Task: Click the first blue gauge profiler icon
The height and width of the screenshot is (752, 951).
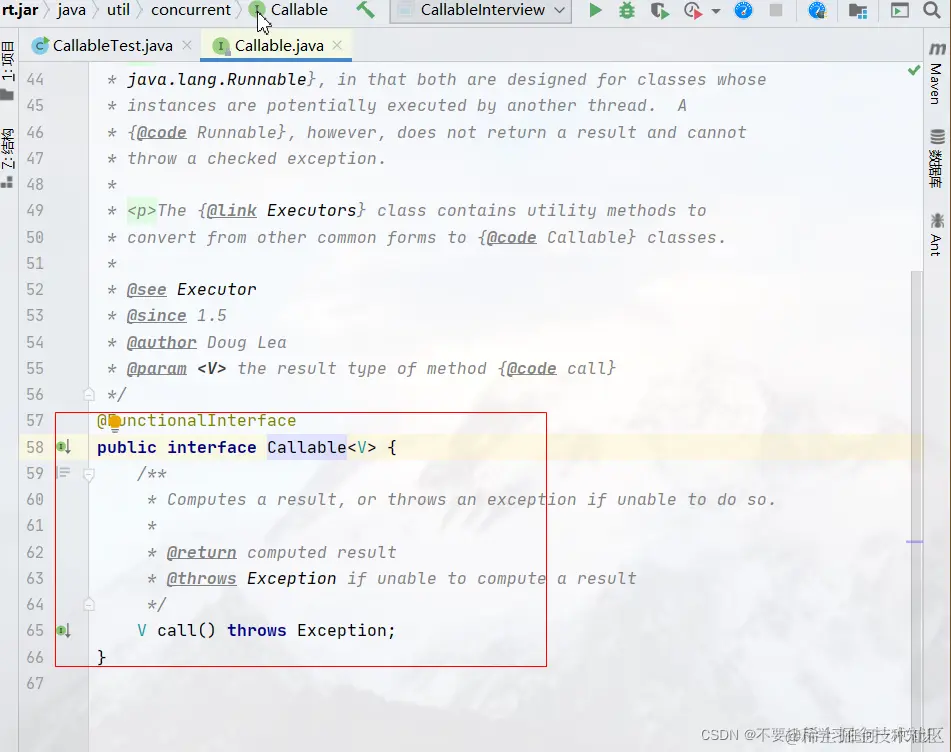Action: (744, 10)
